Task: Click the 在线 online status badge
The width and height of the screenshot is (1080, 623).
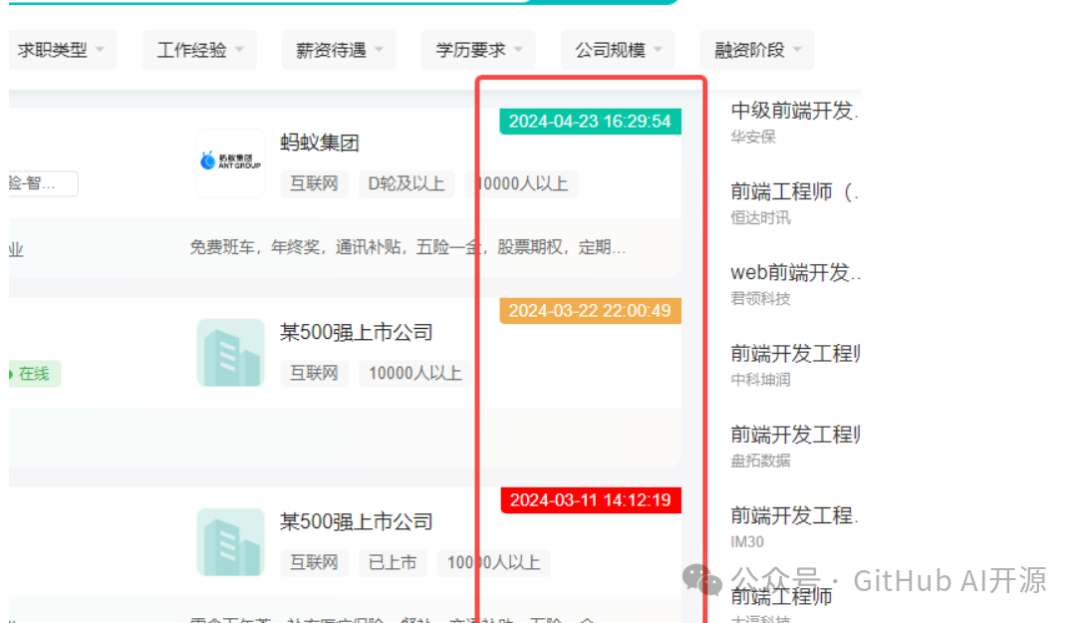Action: point(34,374)
